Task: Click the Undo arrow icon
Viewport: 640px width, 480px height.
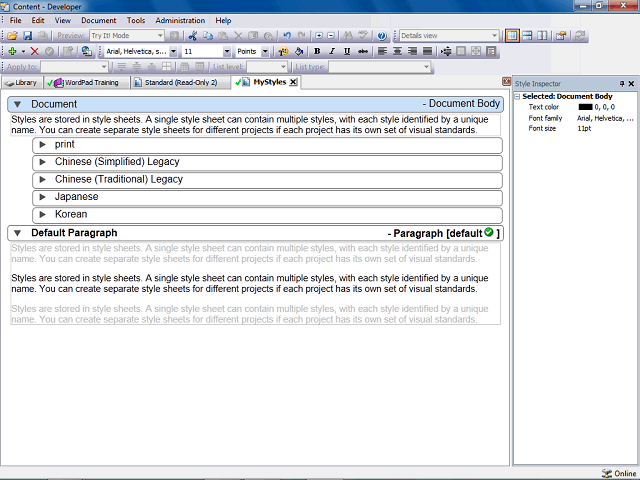Action: (287, 36)
